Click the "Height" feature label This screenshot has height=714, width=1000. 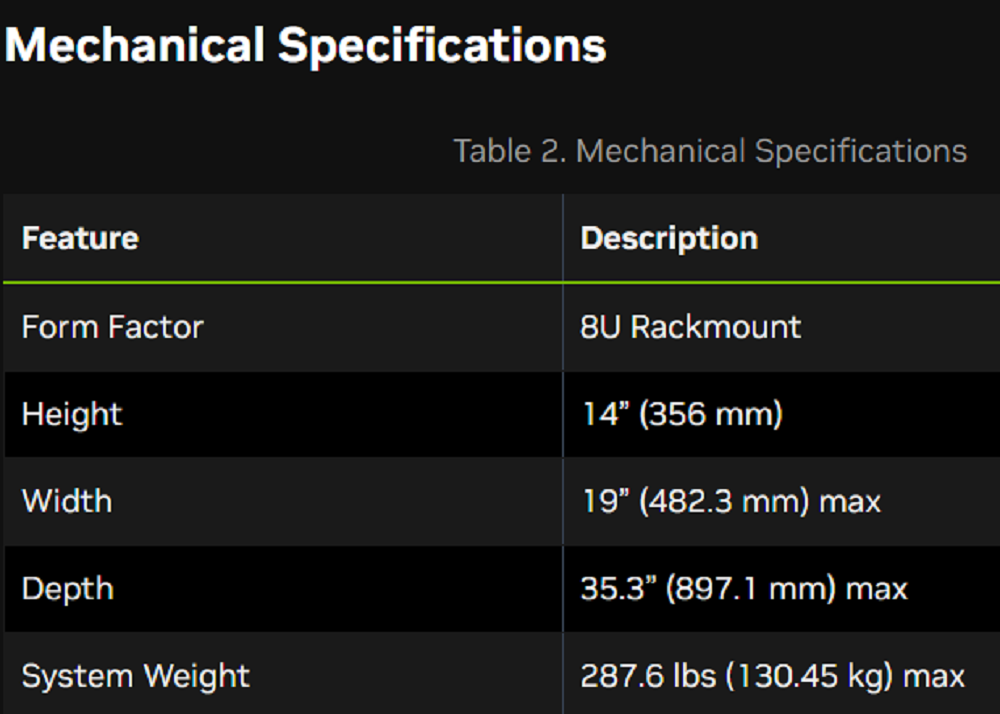(72, 414)
